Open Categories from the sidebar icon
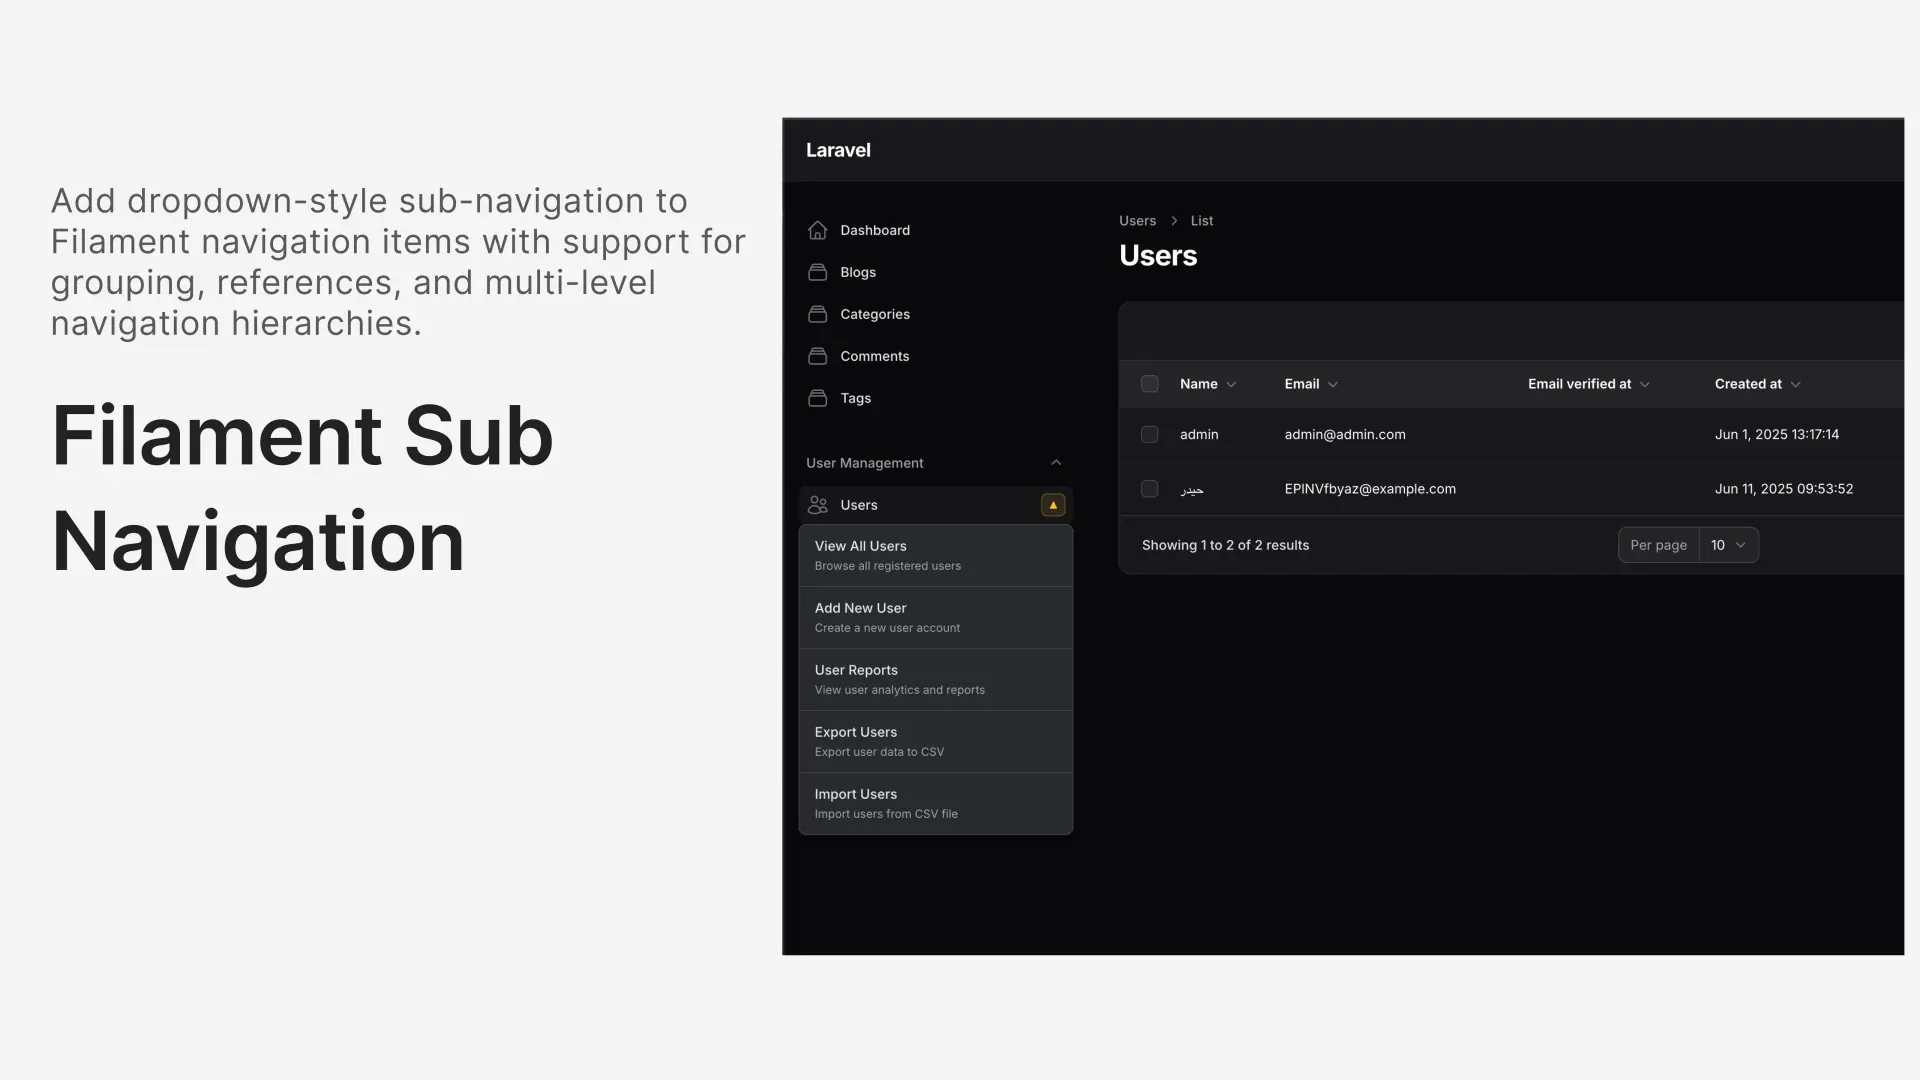This screenshot has width=1920, height=1080. pyautogui.click(x=817, y=313)
